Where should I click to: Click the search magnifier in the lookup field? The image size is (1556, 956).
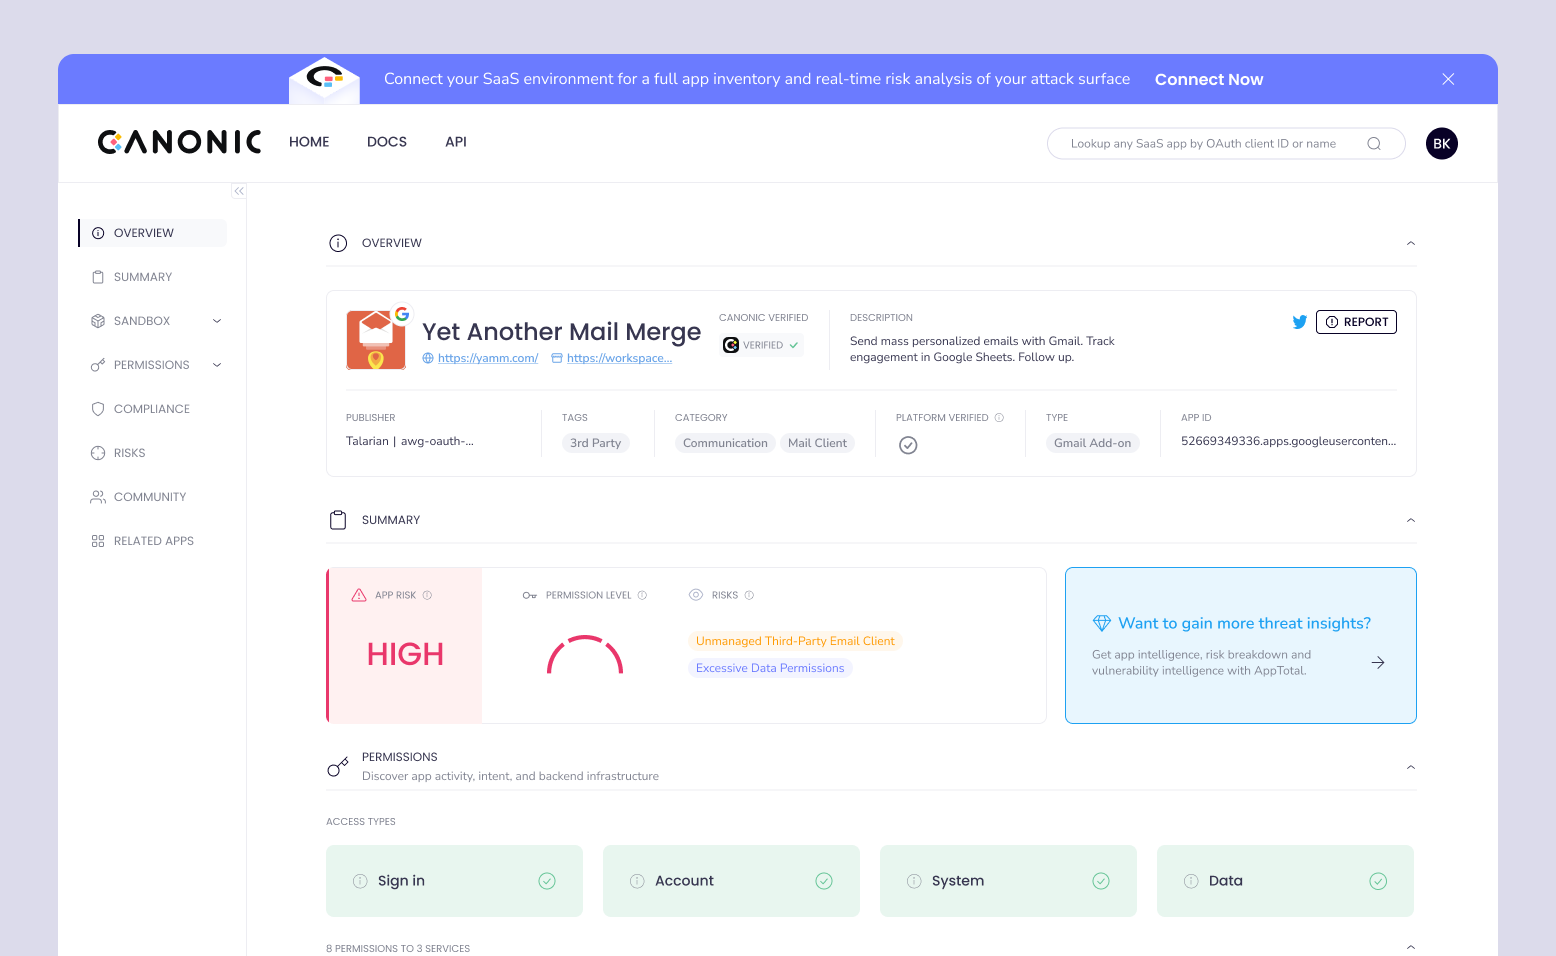[1373, 143]
